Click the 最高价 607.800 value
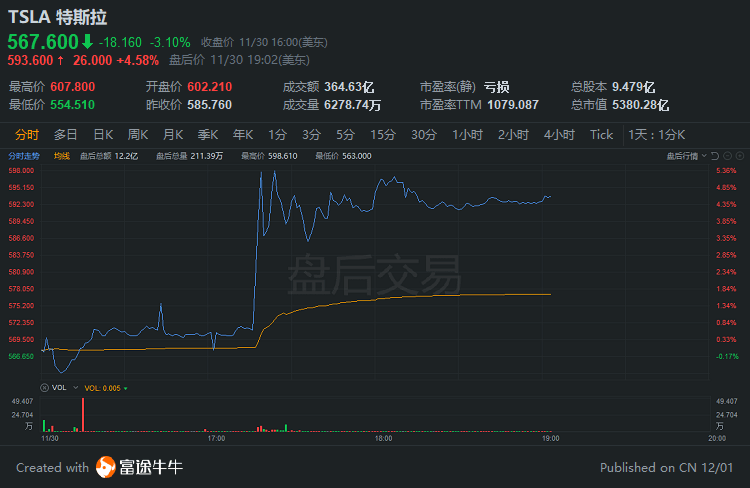Viewport: 750px width, 488px height. coord(73,87)
